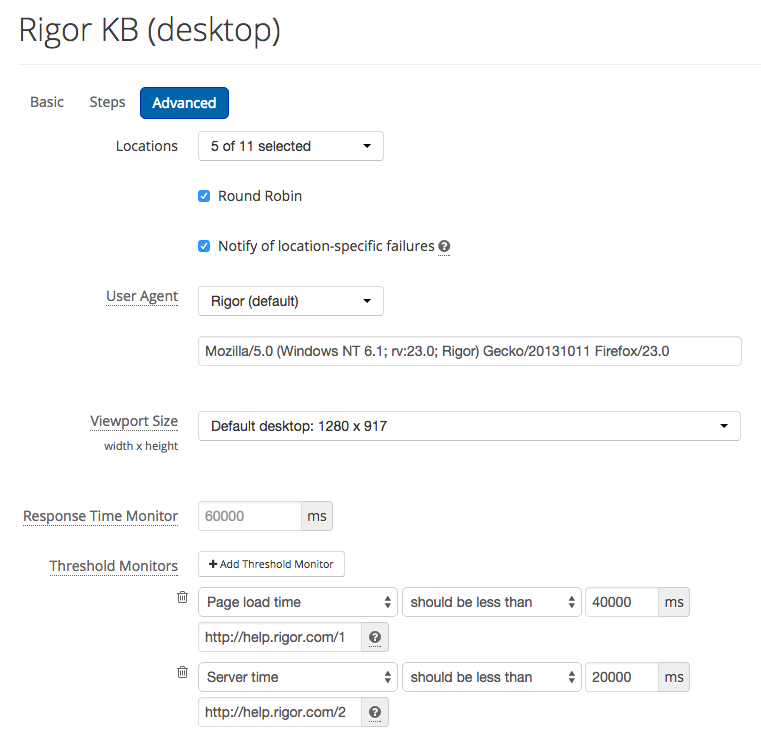Open the Locations dropdown

tap(291, 146)
